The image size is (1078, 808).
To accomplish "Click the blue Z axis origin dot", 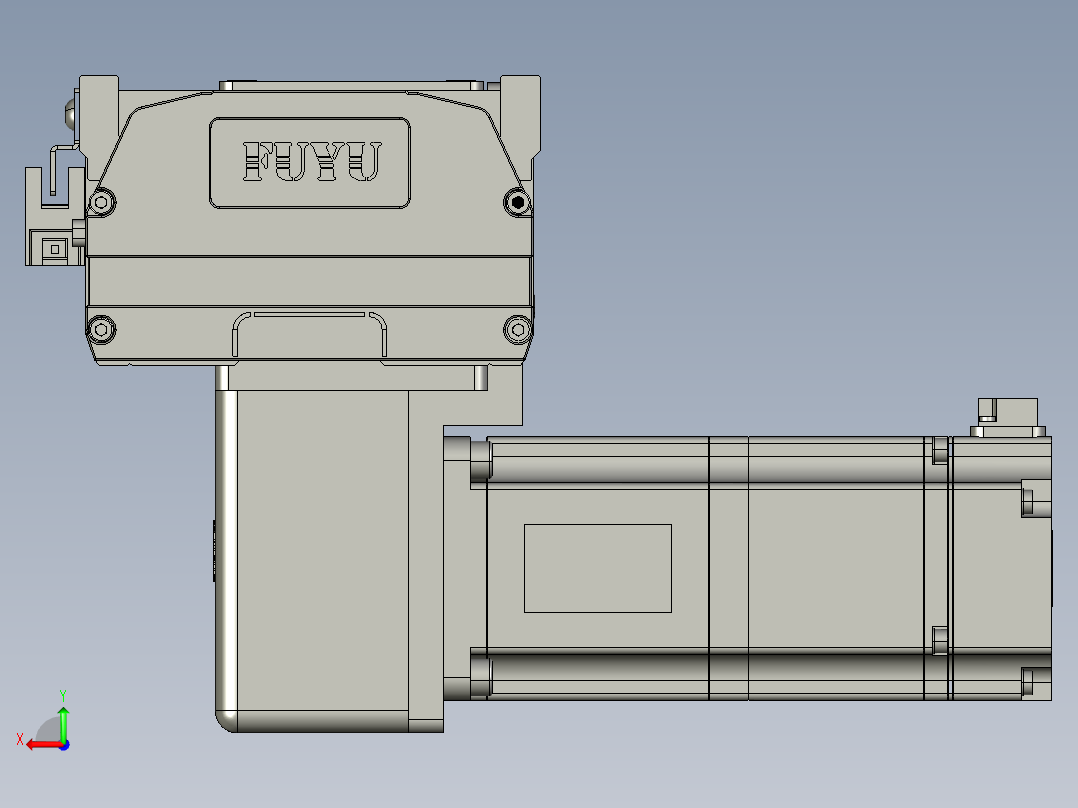I will [65, 745].
